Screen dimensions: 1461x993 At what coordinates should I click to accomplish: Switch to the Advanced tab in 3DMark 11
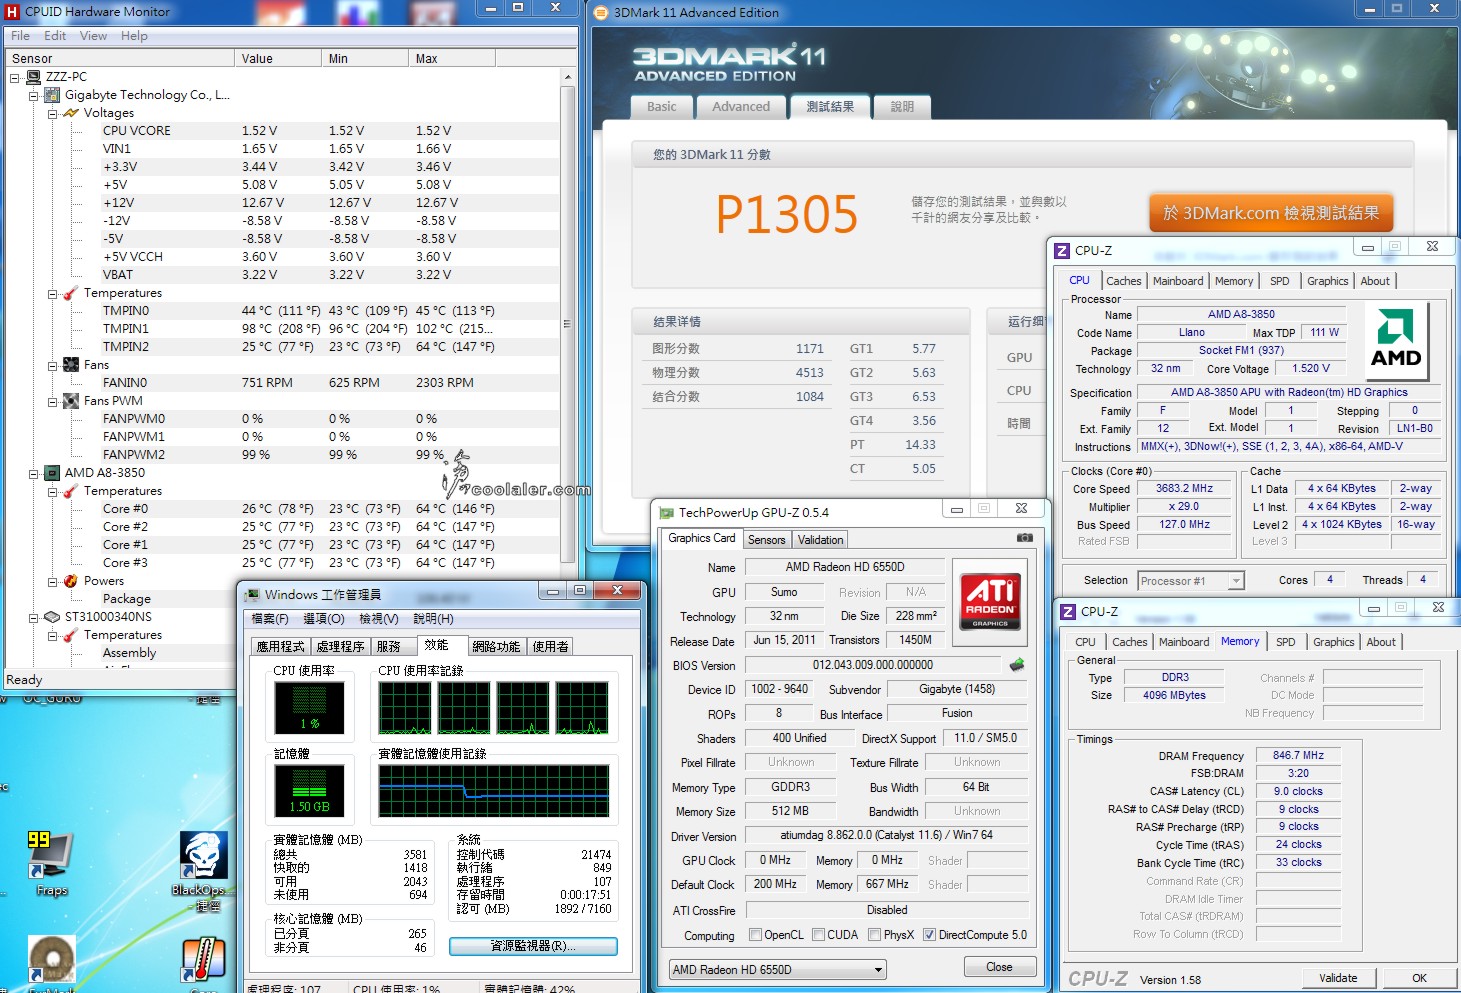coord(741,107)
